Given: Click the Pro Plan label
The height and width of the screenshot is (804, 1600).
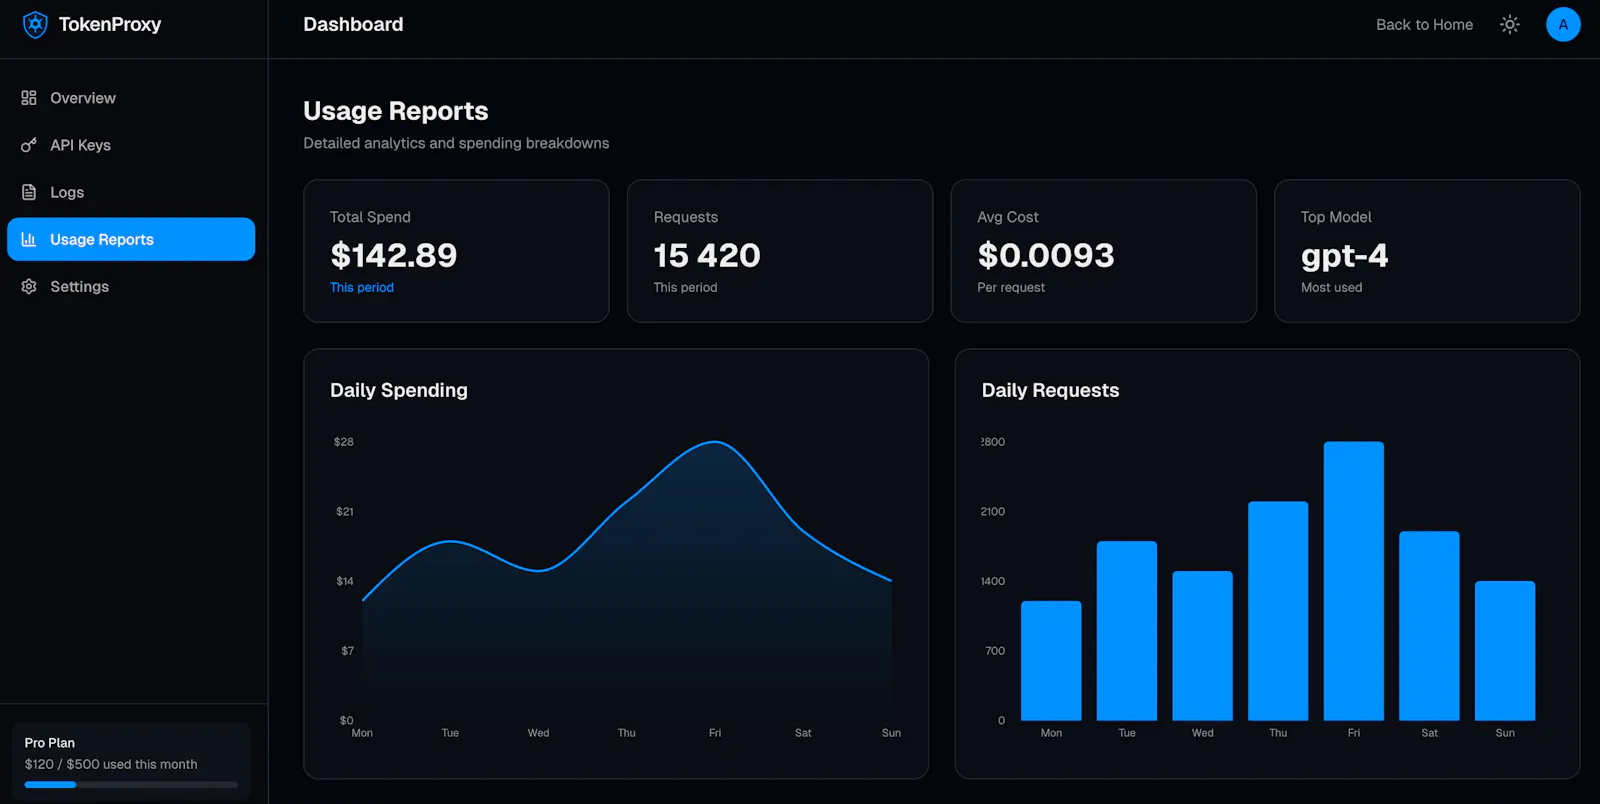Looking at the screenshot, I should [x=50, y=743].
